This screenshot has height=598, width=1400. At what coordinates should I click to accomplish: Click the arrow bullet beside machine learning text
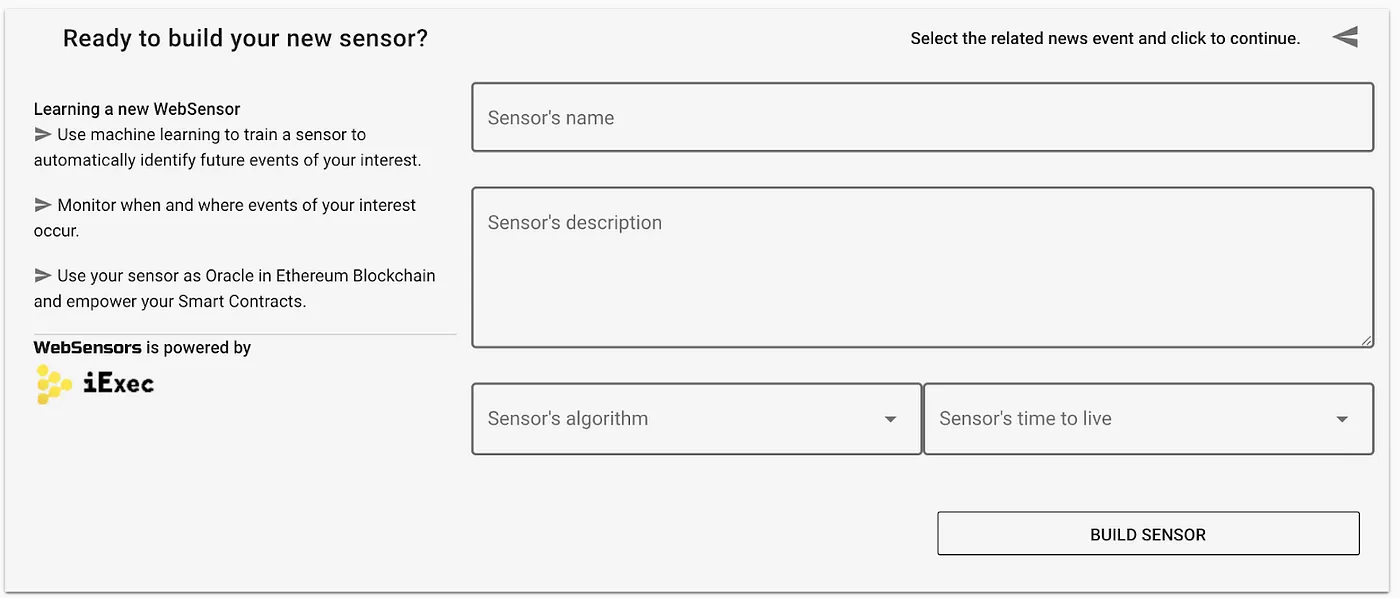point(43,134)
